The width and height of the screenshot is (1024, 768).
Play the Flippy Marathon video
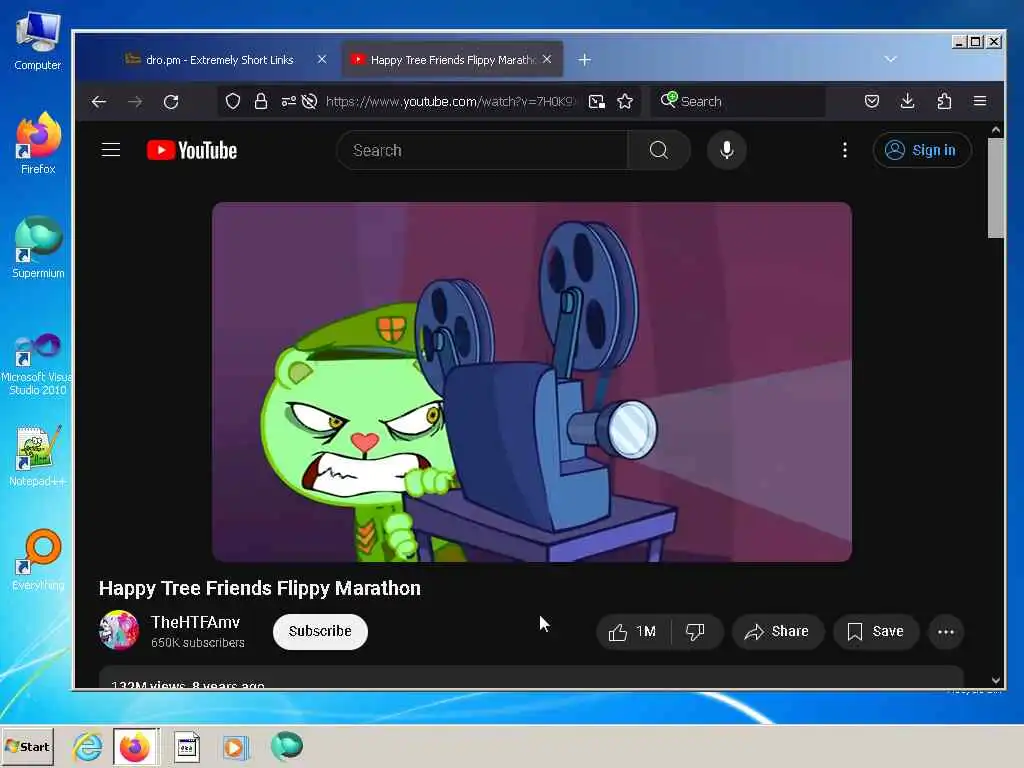532,382
